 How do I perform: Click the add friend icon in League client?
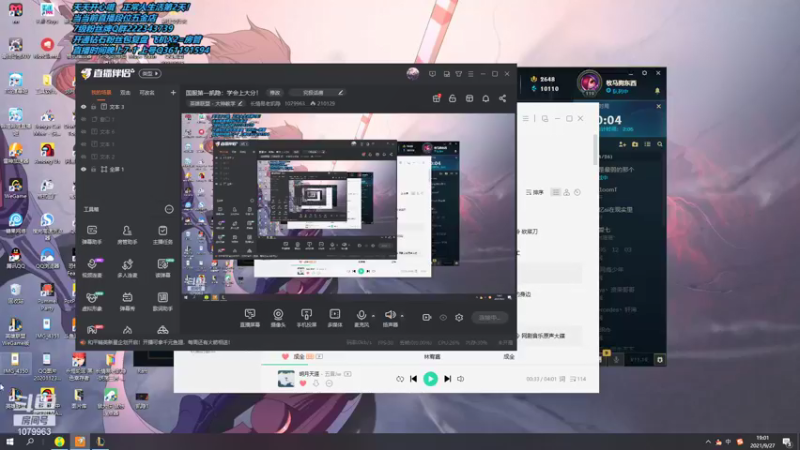coord(622,144)
